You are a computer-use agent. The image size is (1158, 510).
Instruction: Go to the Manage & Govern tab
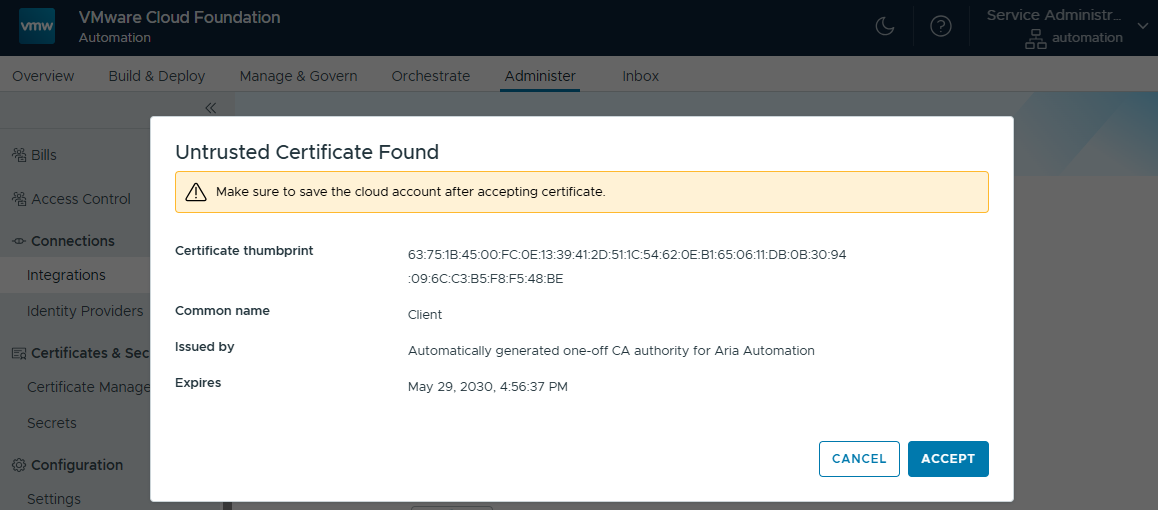coord(298,76)
